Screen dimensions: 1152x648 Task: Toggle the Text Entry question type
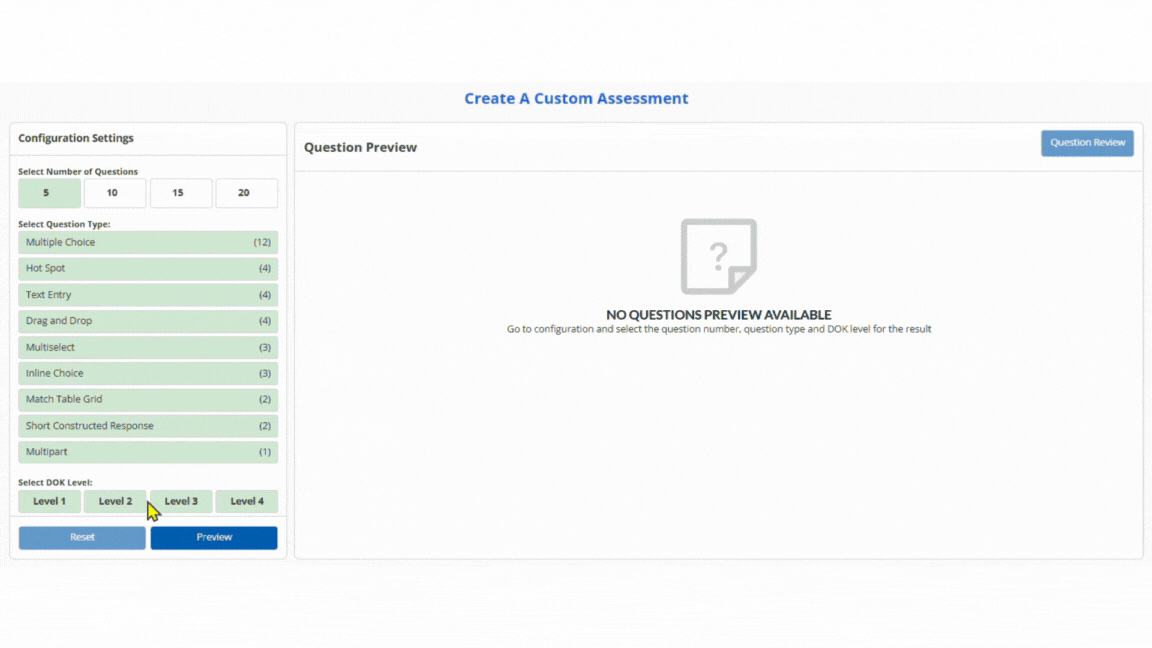pos(148,295)
